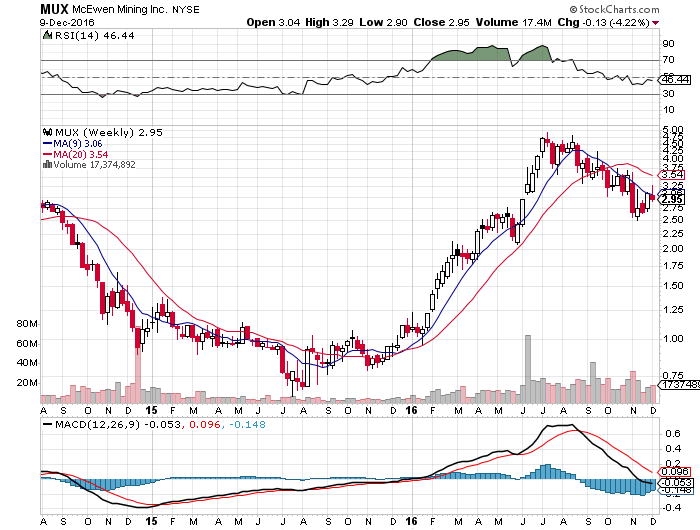This screenshot has width=700, height=530.
Task: Click the Volume 17.4M header value
Action: (514, 22)
